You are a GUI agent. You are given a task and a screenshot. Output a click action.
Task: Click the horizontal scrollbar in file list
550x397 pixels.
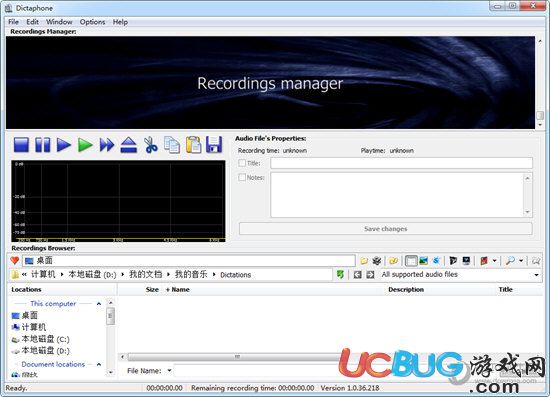237,357
